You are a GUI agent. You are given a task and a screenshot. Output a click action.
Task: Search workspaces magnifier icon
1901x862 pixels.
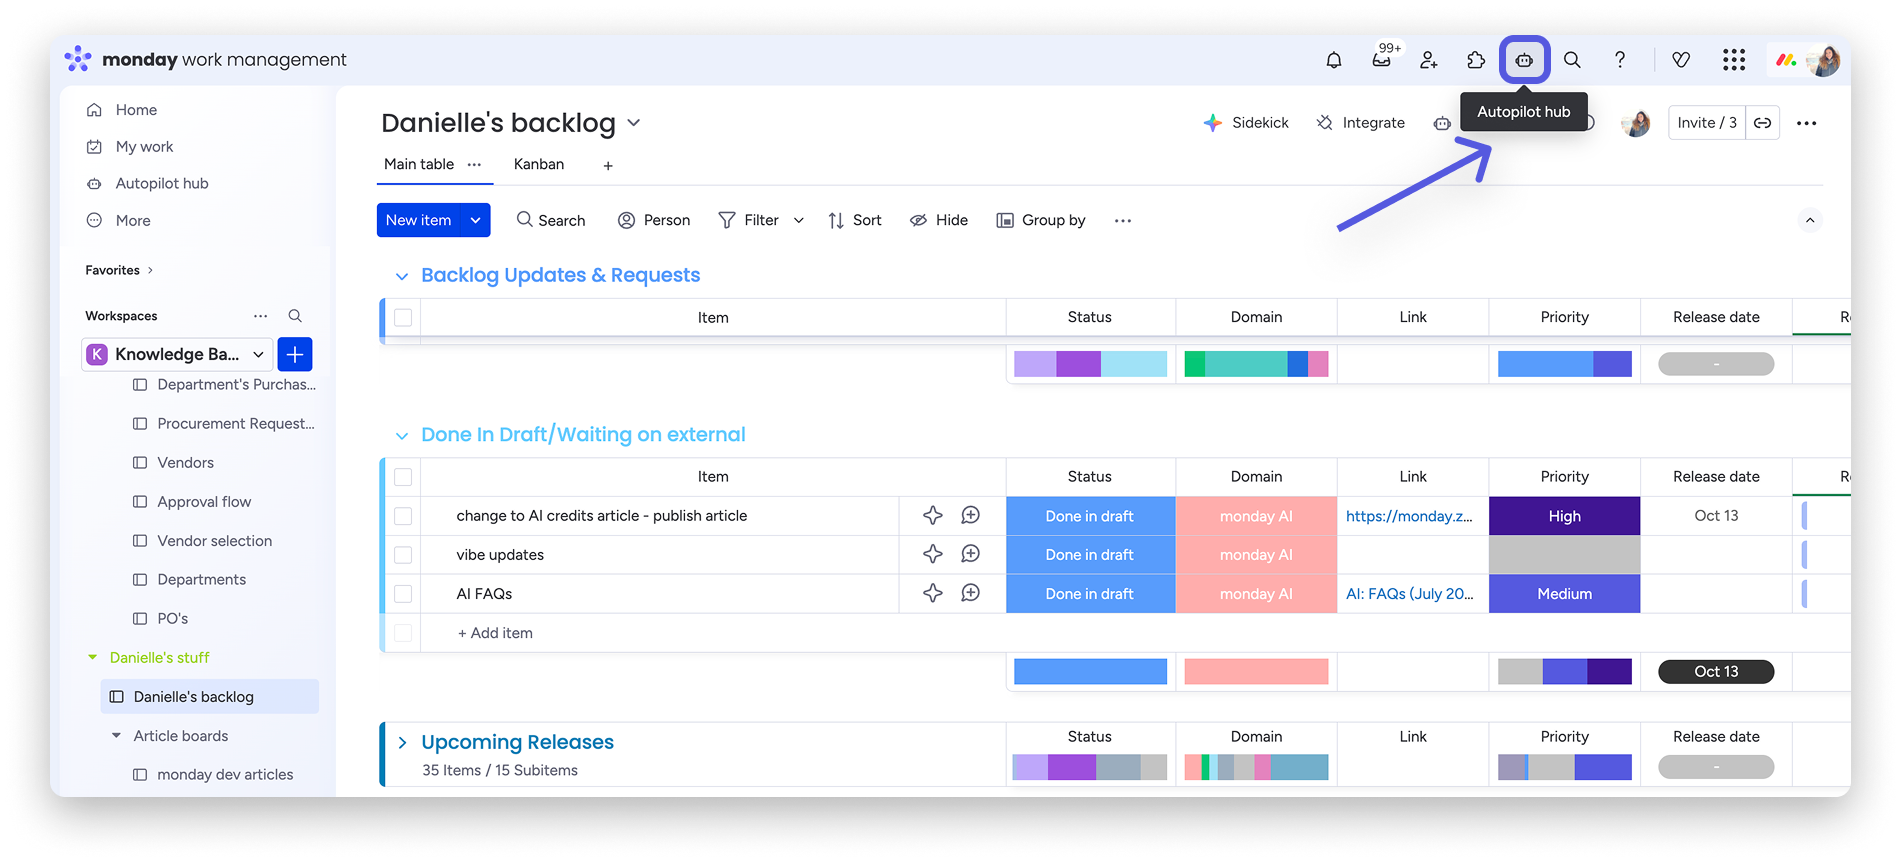[x=295, y=316]
